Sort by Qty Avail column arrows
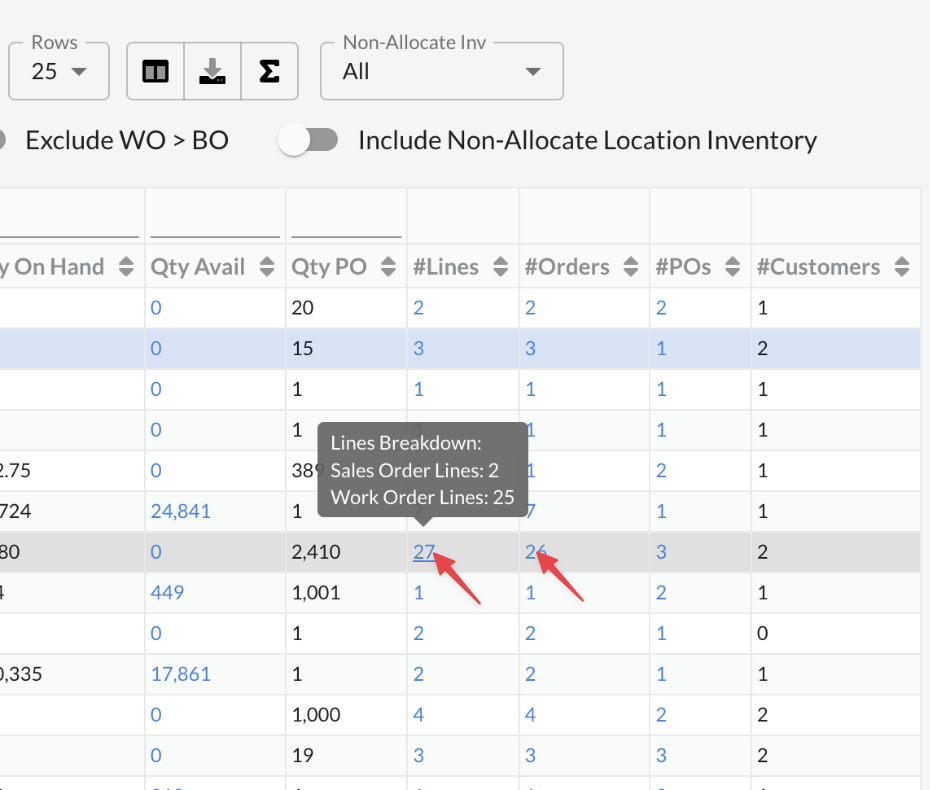The image size is (930, 790). [267, 267]
